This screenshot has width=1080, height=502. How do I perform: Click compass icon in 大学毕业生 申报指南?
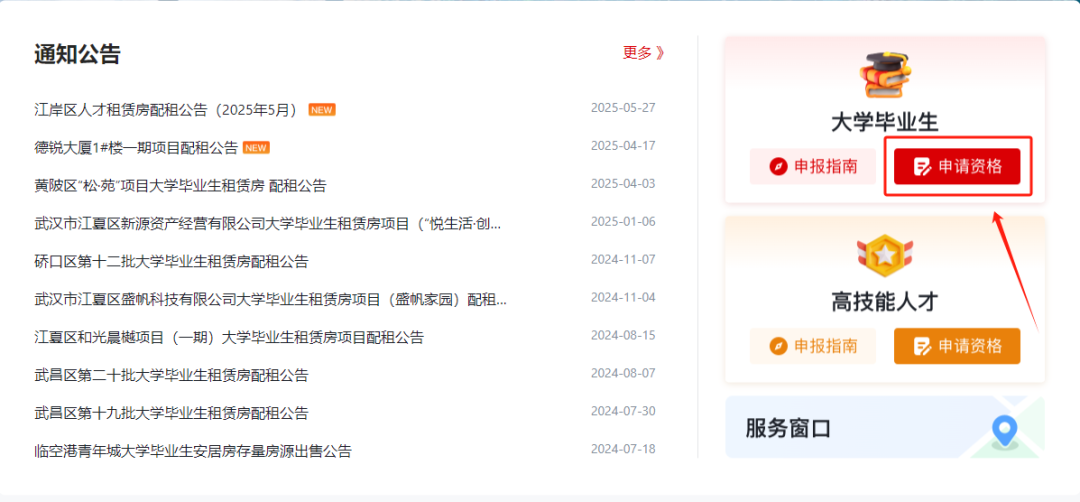pos(778,167)
